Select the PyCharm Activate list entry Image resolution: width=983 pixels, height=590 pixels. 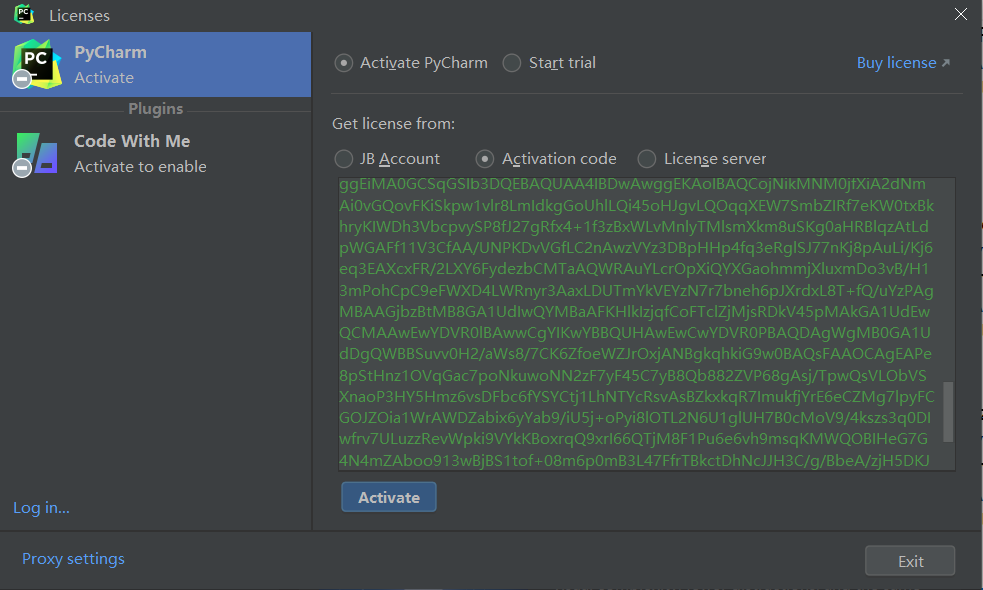(x=155, y=64)
